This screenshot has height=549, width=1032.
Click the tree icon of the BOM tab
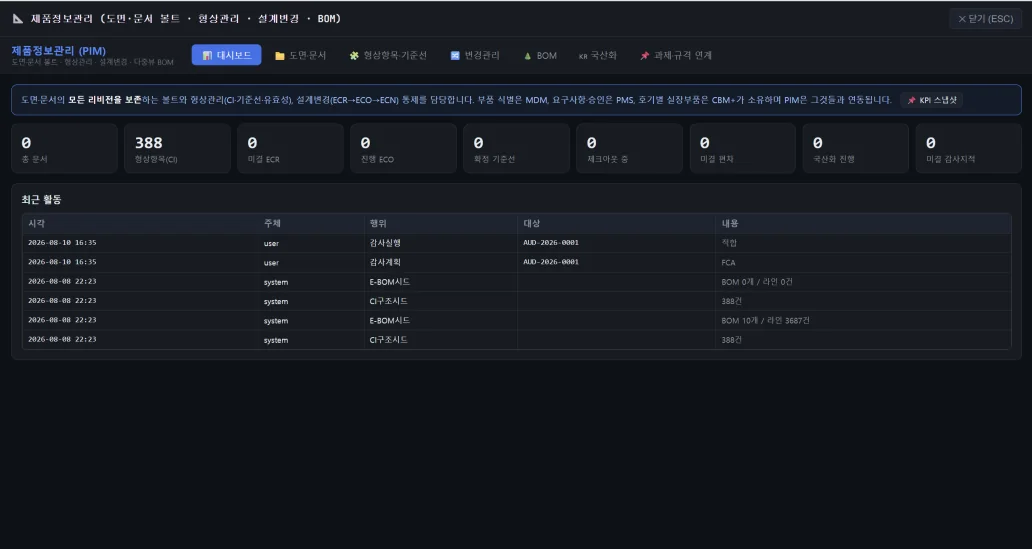[527, 56]
